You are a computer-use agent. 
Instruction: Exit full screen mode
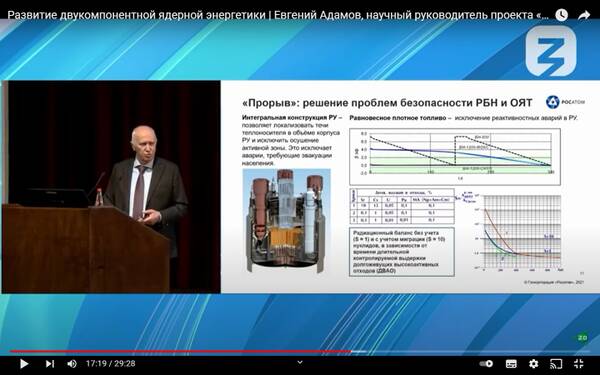pyautogui.click(x=579, y=364)
